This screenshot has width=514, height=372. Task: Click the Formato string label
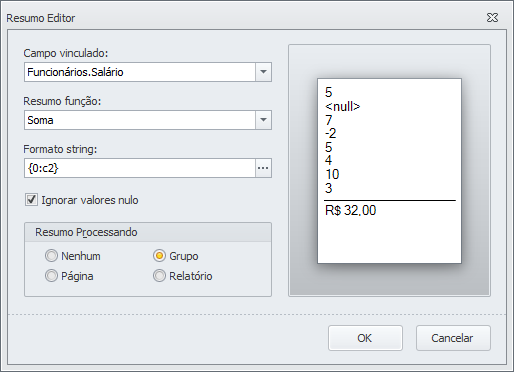(x=60, y=149)
